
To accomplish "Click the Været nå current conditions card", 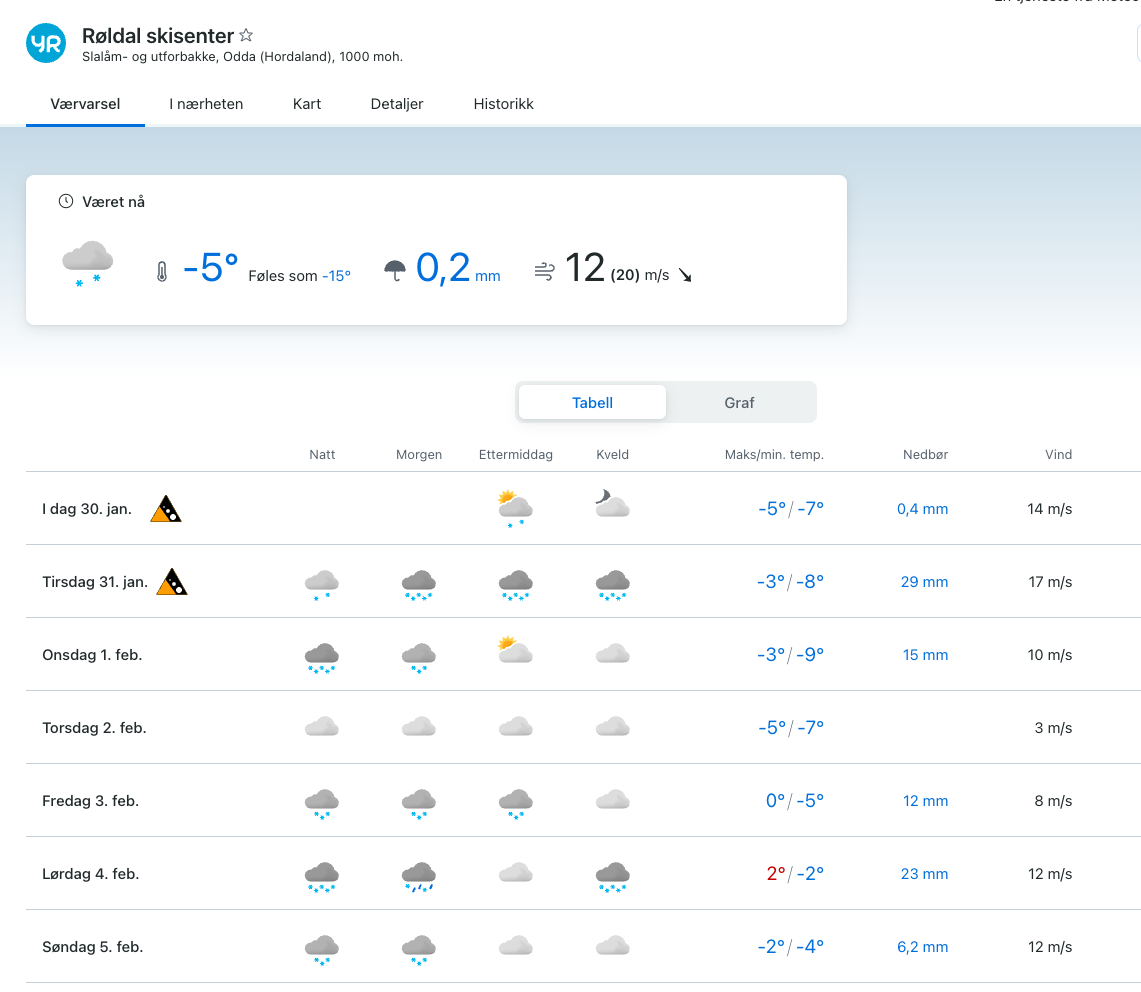I will (x=436, y=250).
